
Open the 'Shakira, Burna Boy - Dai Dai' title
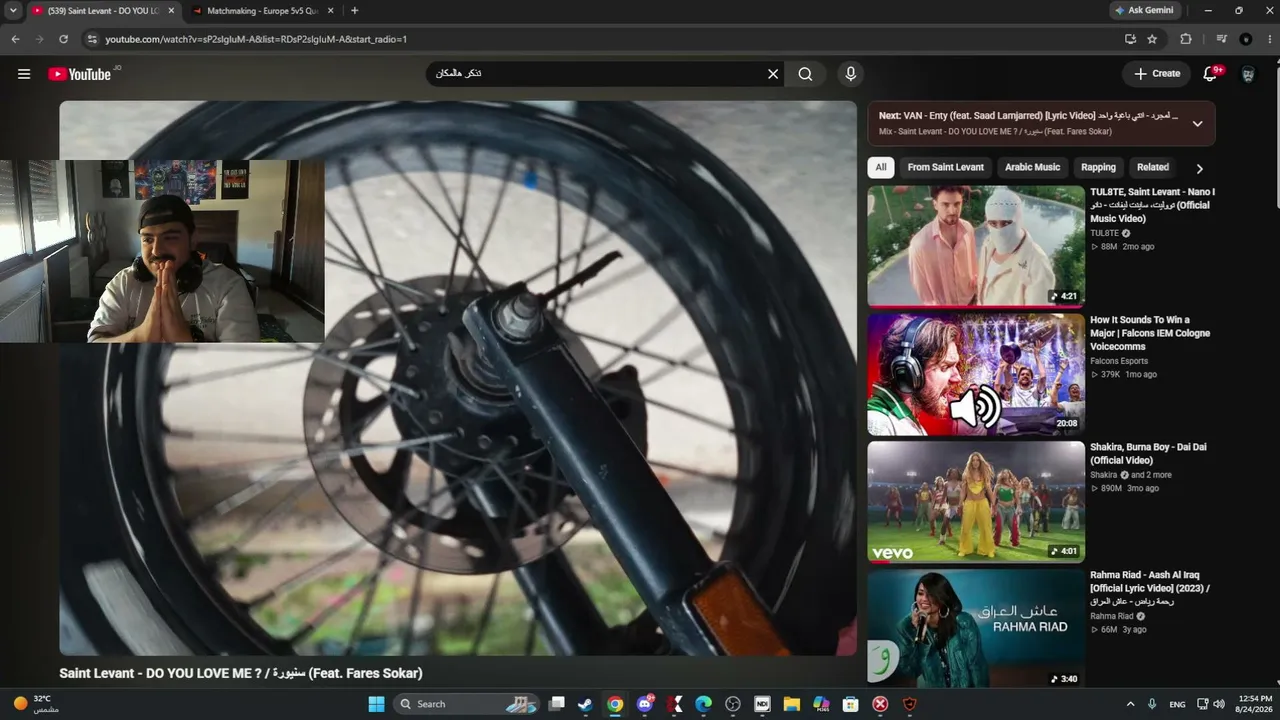pos(1148,454)
